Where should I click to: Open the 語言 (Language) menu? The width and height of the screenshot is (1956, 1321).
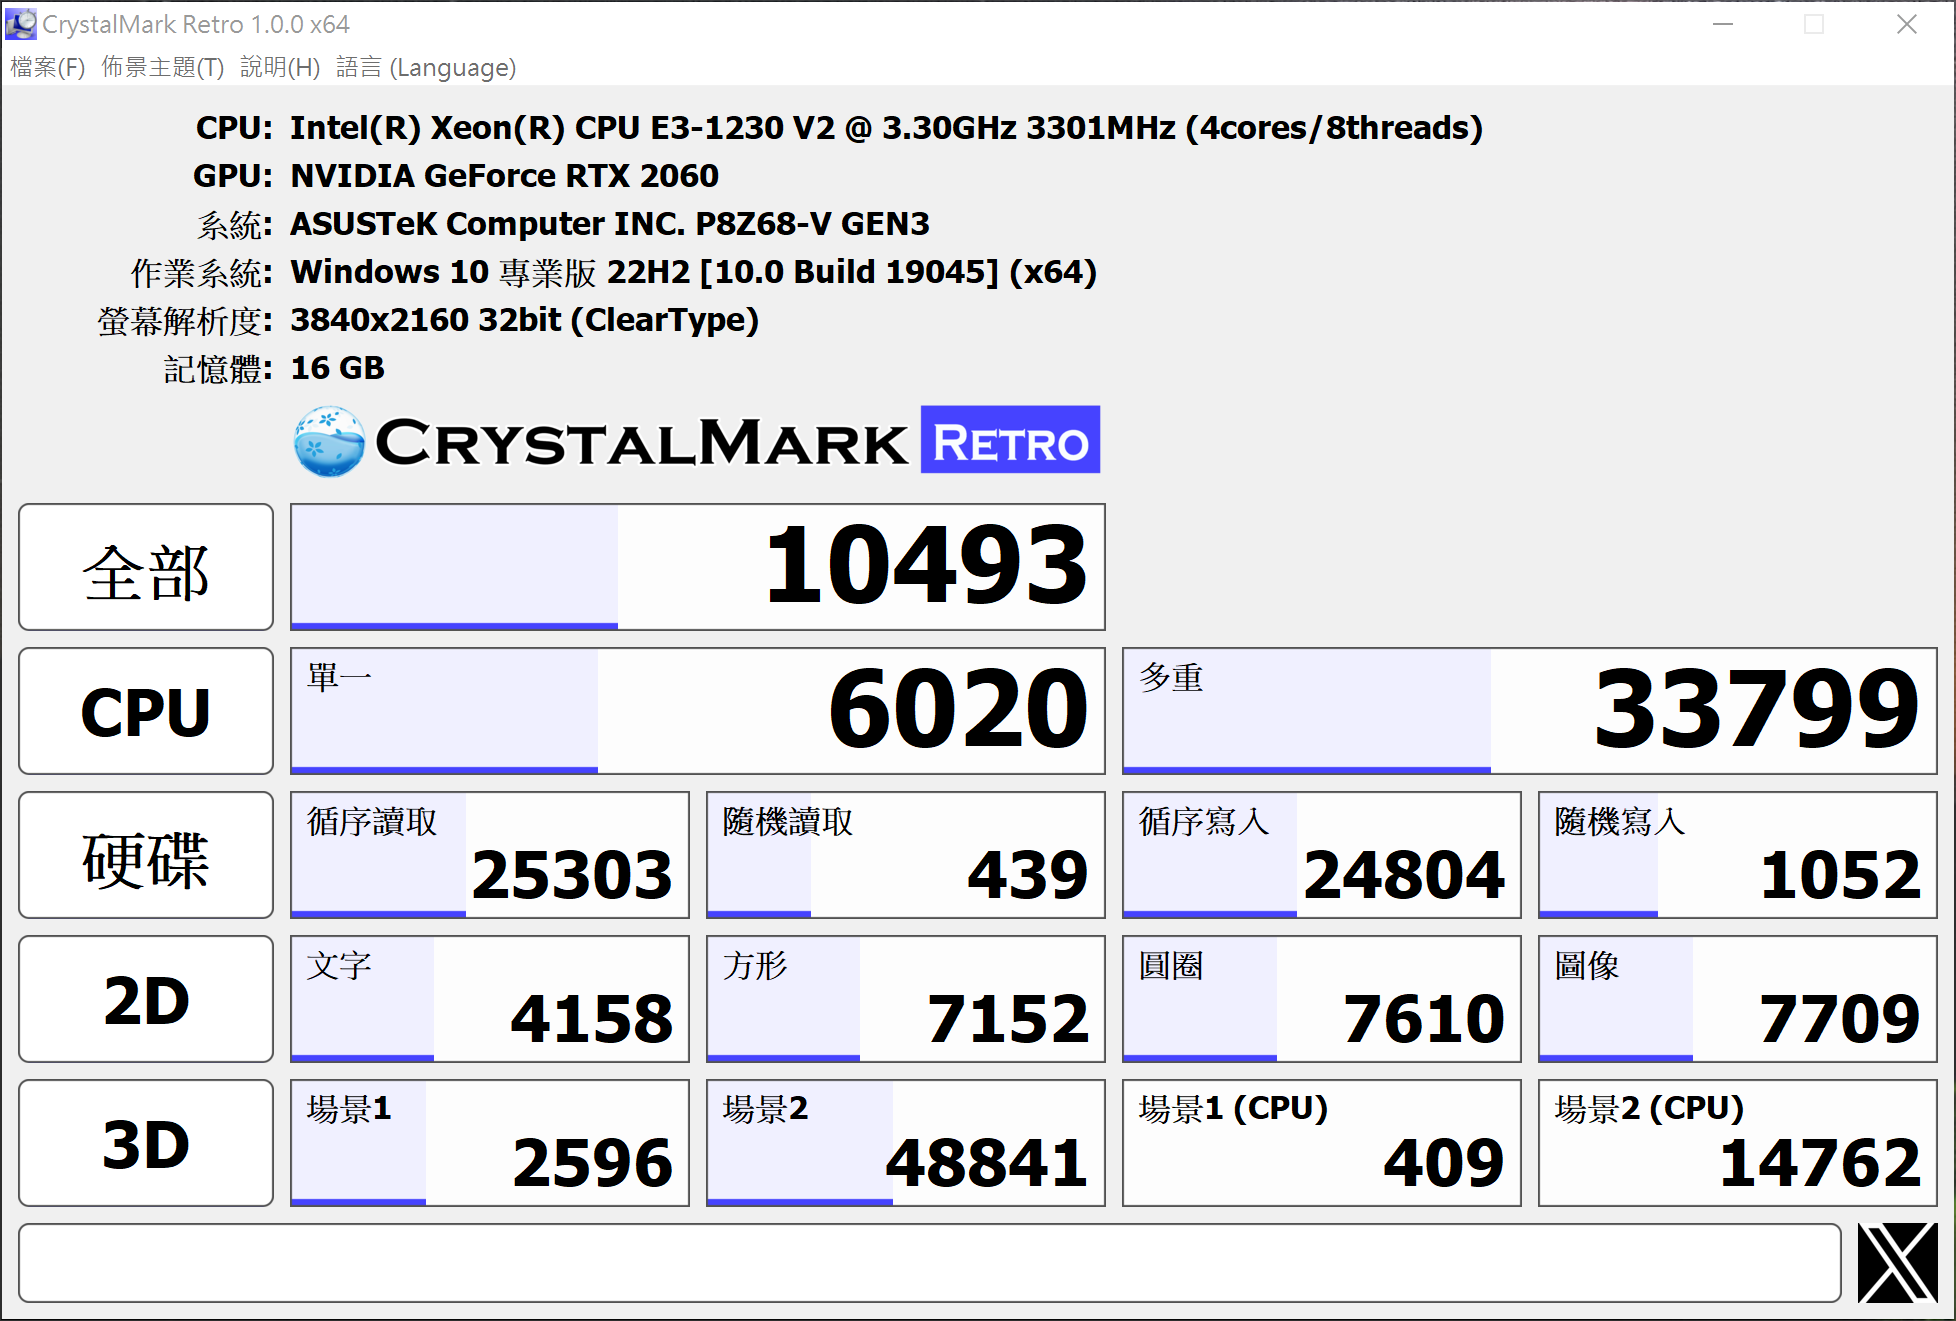[x=426, y=67]
